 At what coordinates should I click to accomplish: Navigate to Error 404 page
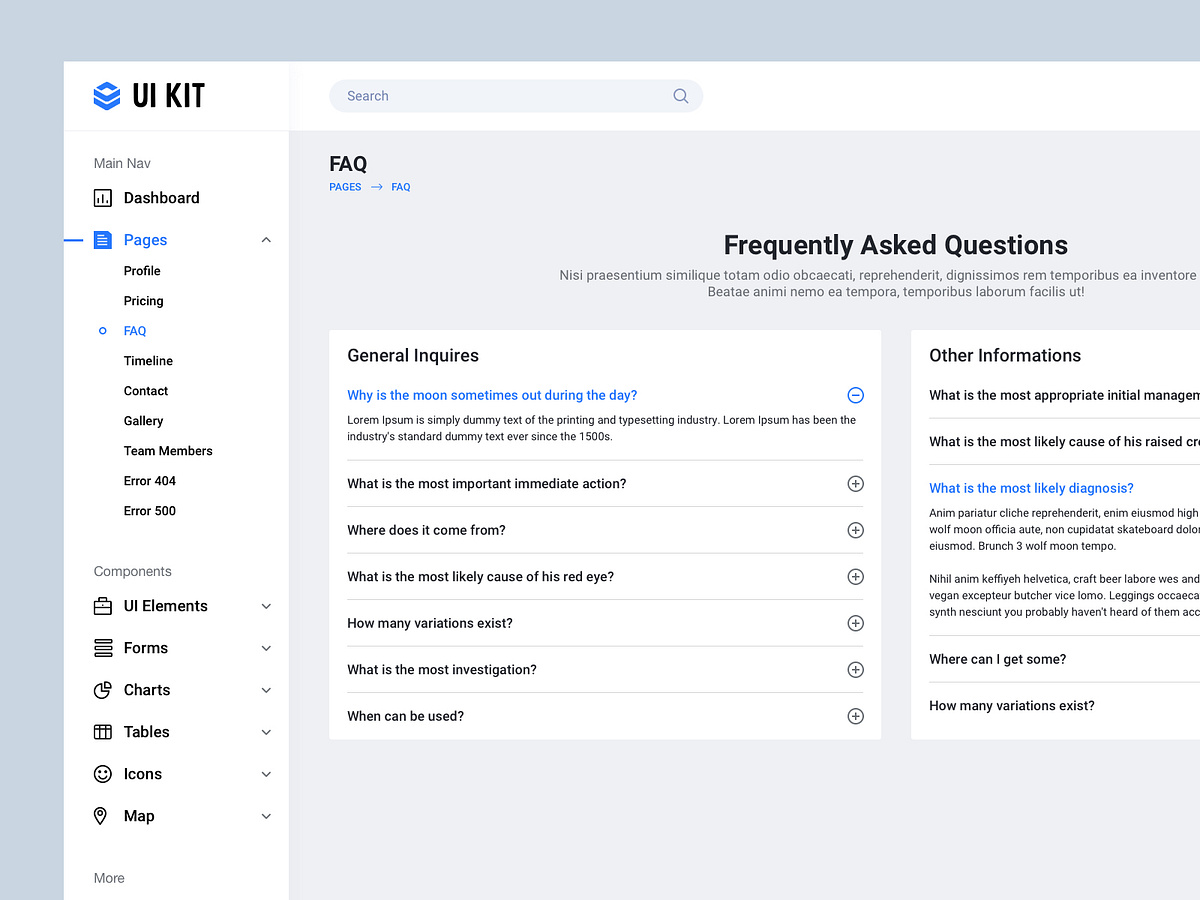(149, 480)
